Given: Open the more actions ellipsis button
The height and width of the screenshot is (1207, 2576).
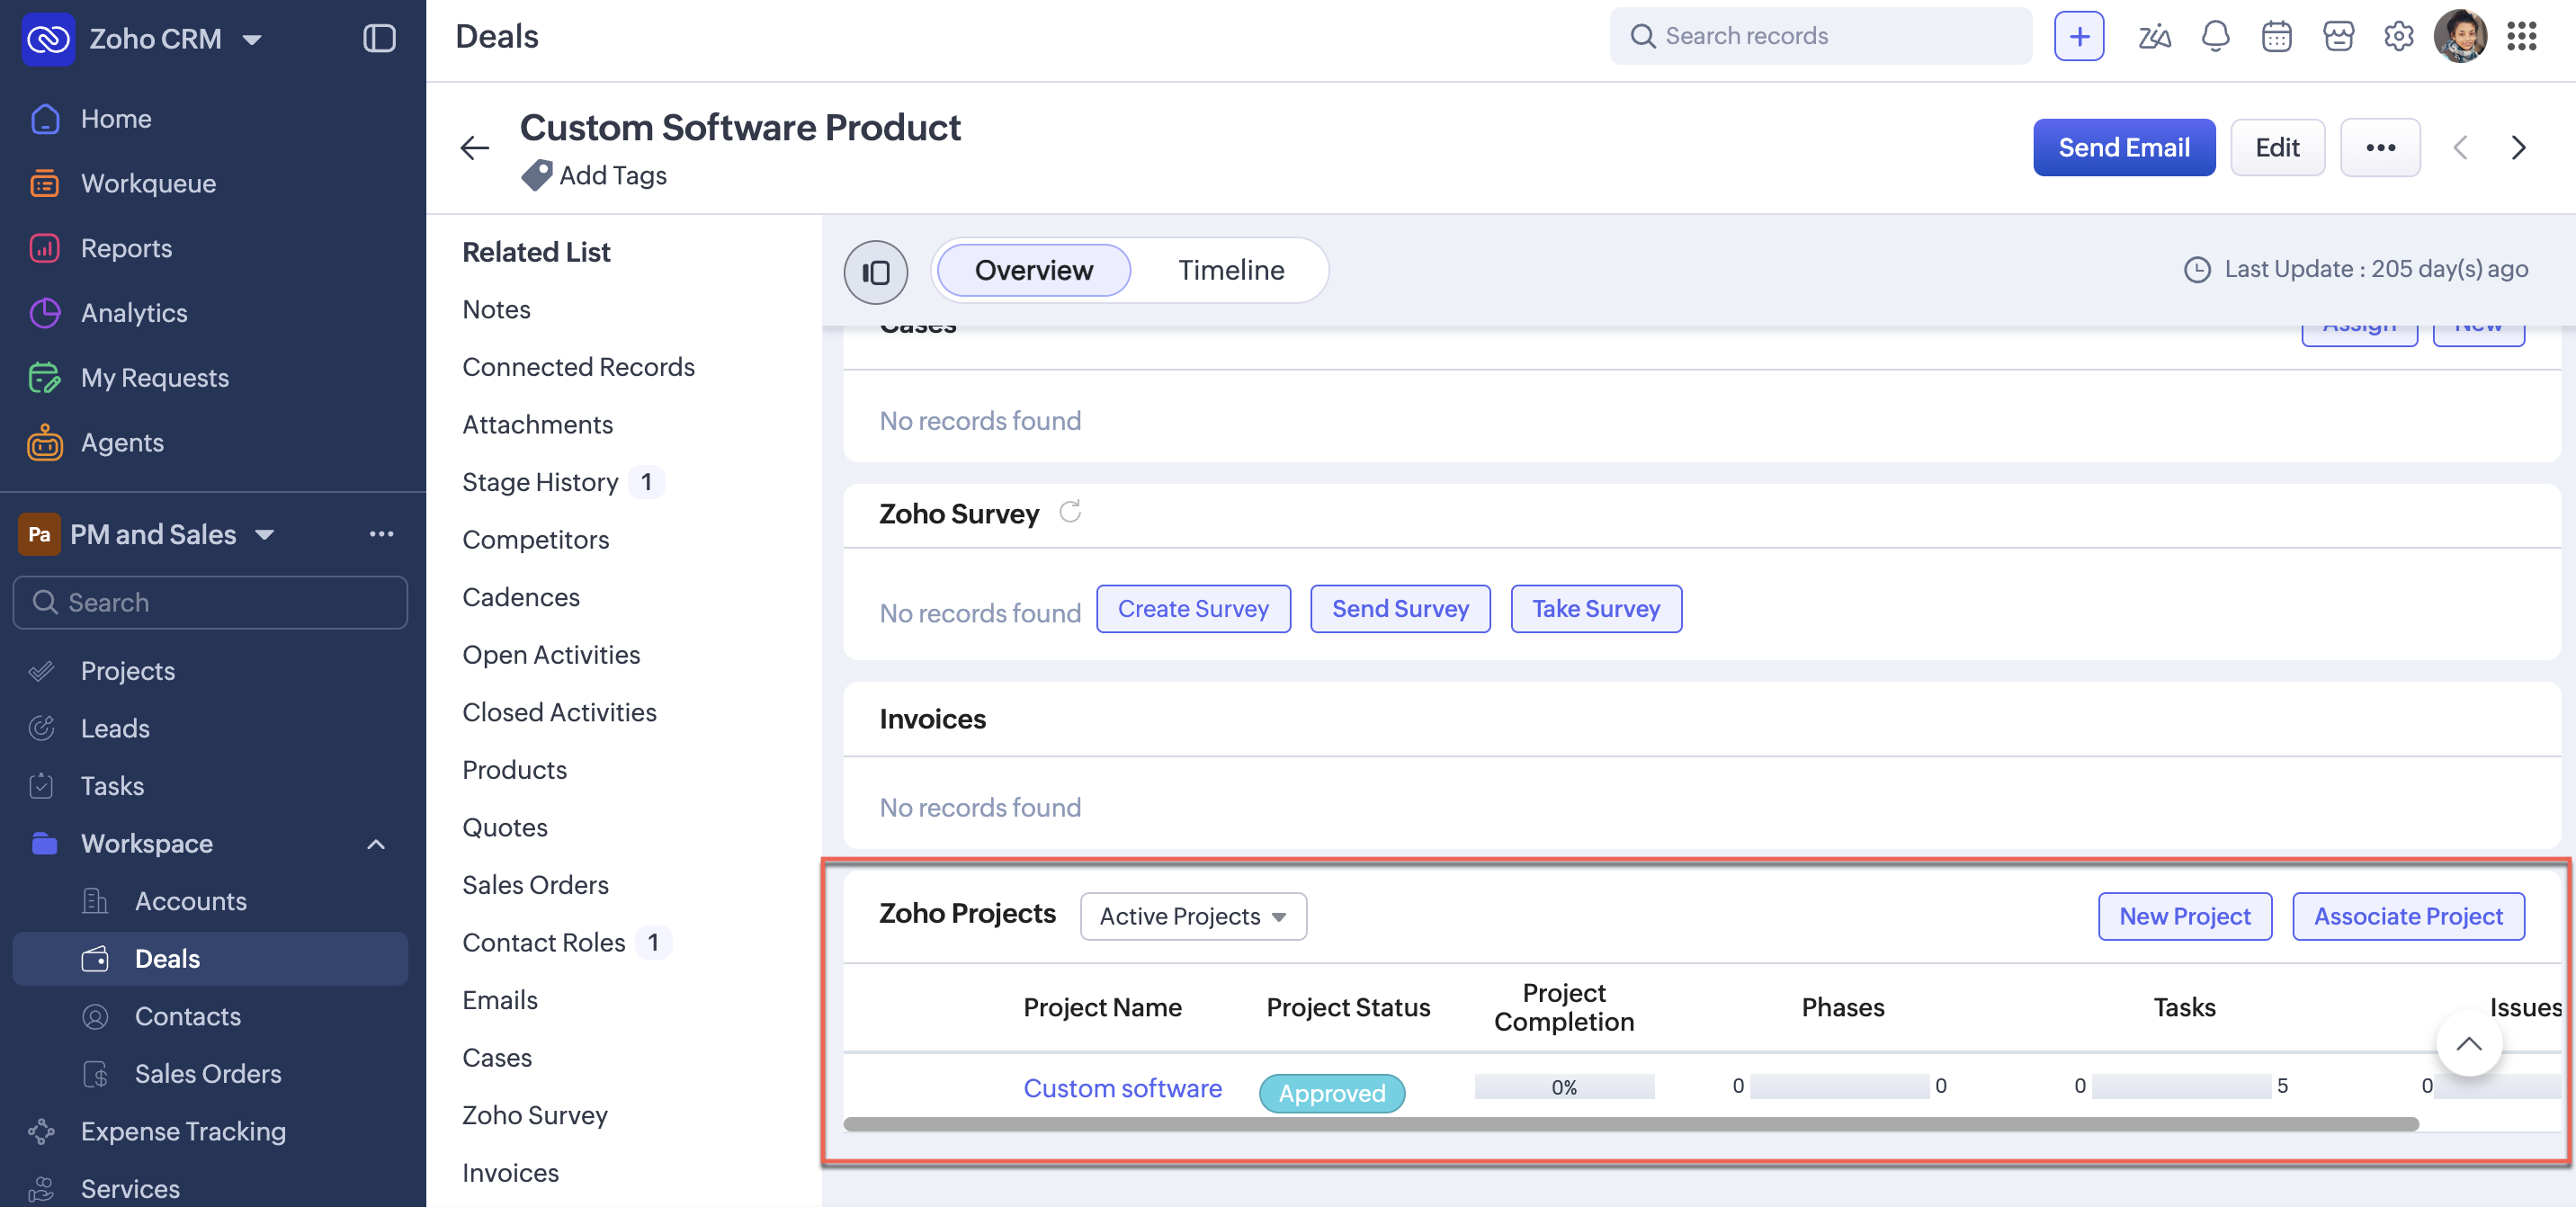Looking at the screenshot, I should pos(2379,148).
